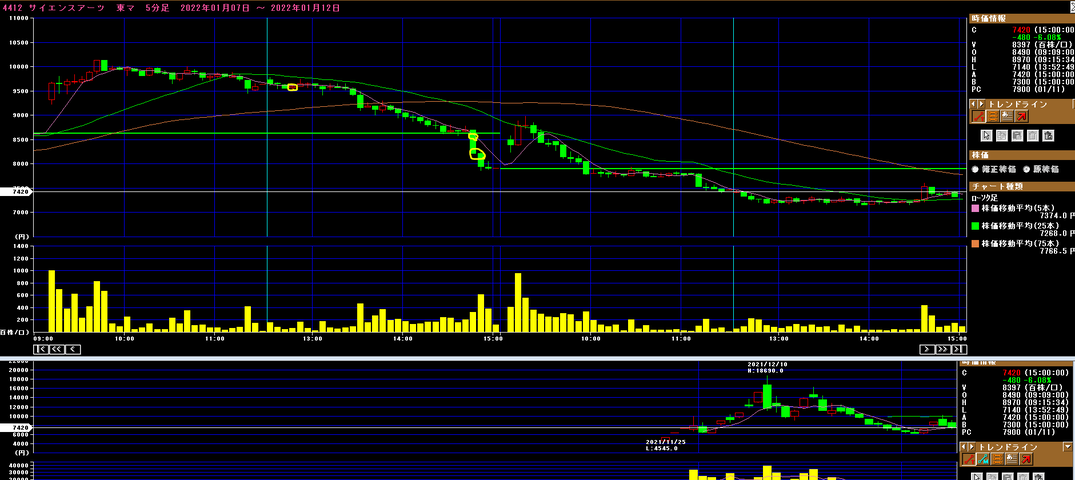Select red arrow tool in top chart sidebar
Image resolution: width=1075 pixels, height=480 pixels.
point(1022,116)
